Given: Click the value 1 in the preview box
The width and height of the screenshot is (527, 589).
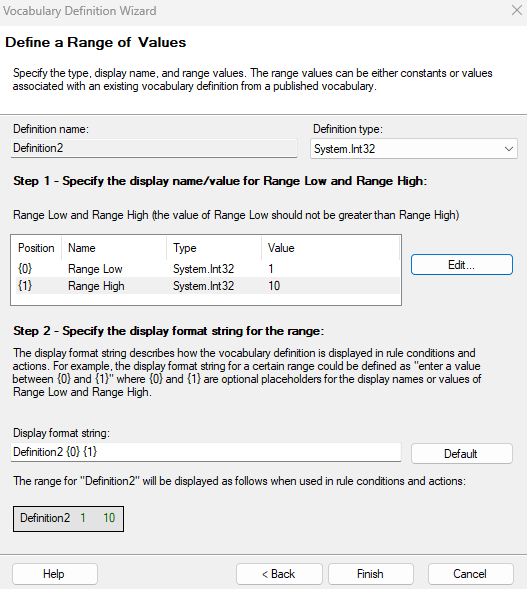Looking at the screenshot, I should [x=83, y=518].
